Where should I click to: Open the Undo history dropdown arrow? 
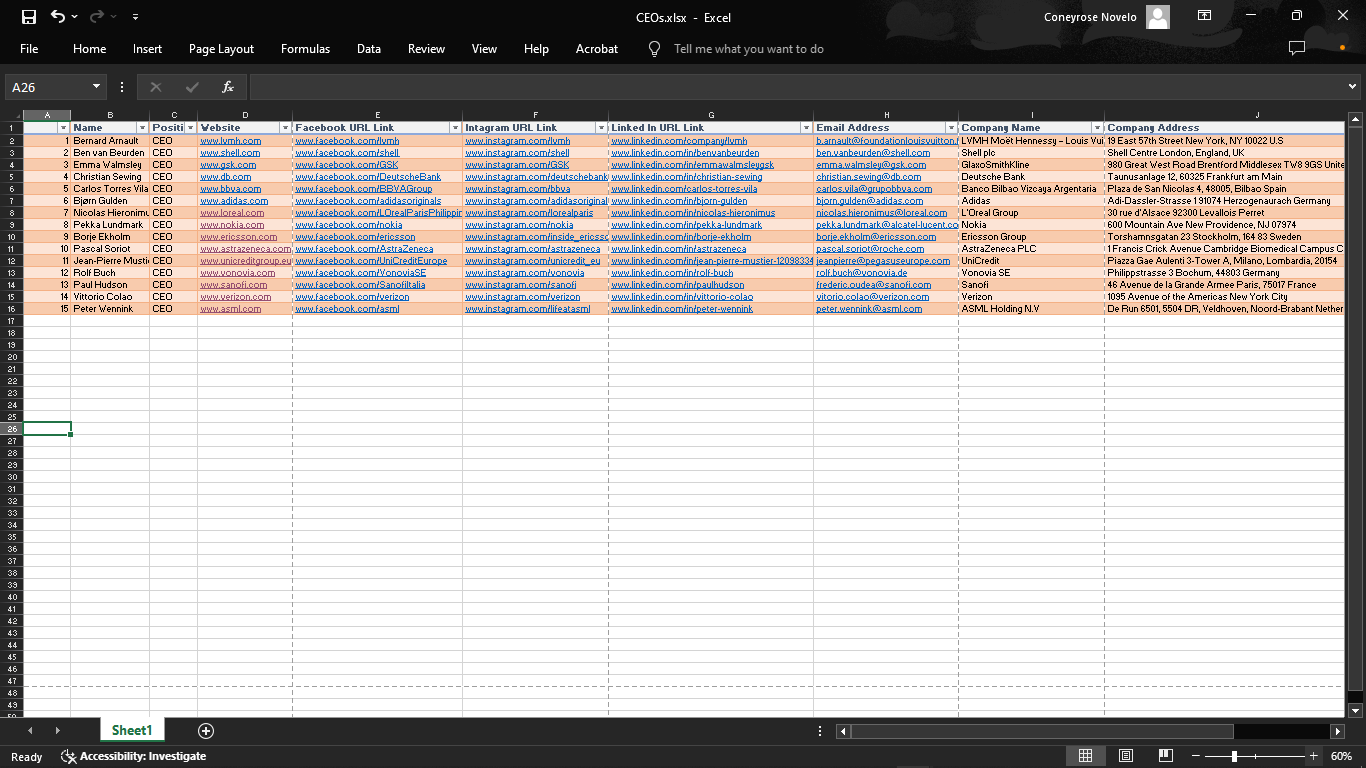coord(74,17)
